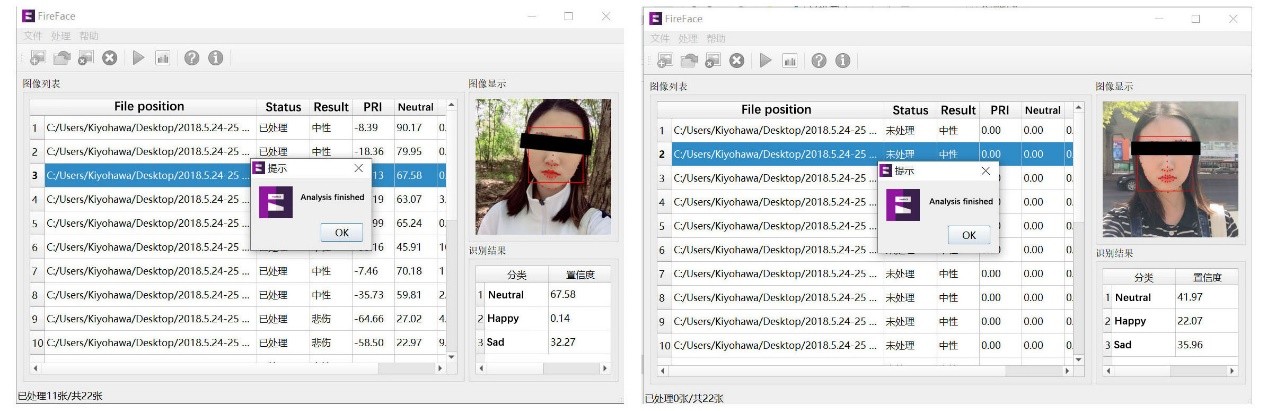This screenshot has width=1267, height=411.
Task: Click the image list scroll-down arrow in left window
Action: click(451, 356)
